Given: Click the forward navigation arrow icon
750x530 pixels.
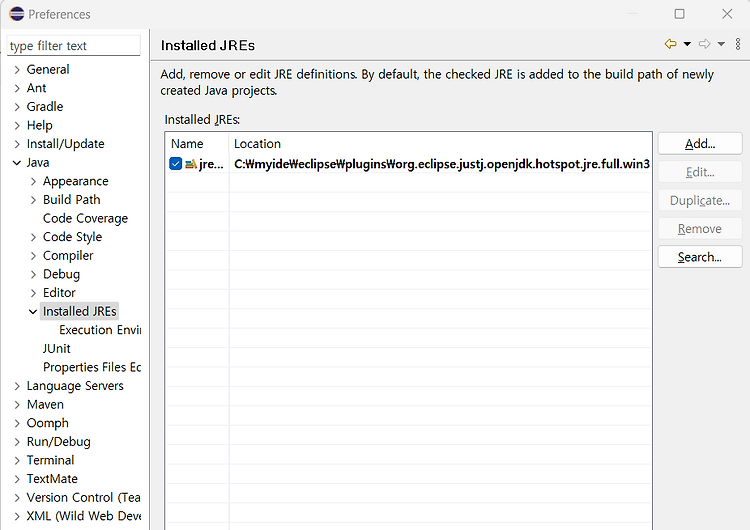Looking at the screenshot, I should coord(705,44).
